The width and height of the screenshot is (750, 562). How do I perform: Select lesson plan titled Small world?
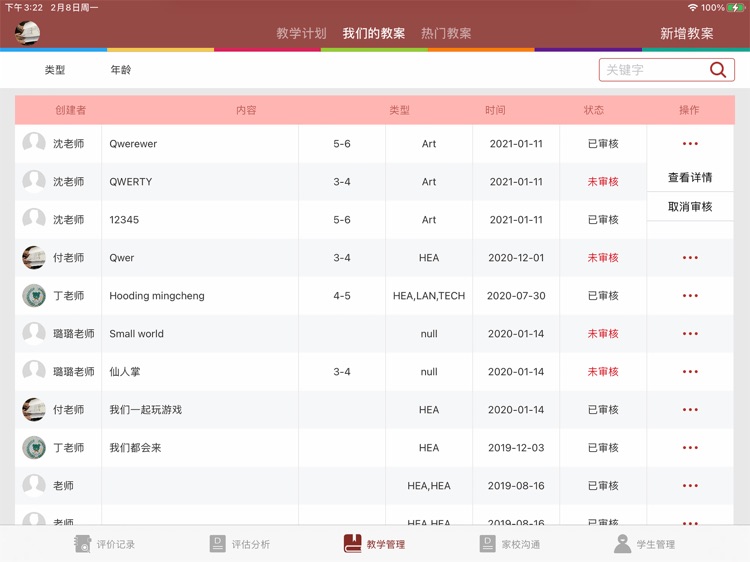click(x=136, y=333)
